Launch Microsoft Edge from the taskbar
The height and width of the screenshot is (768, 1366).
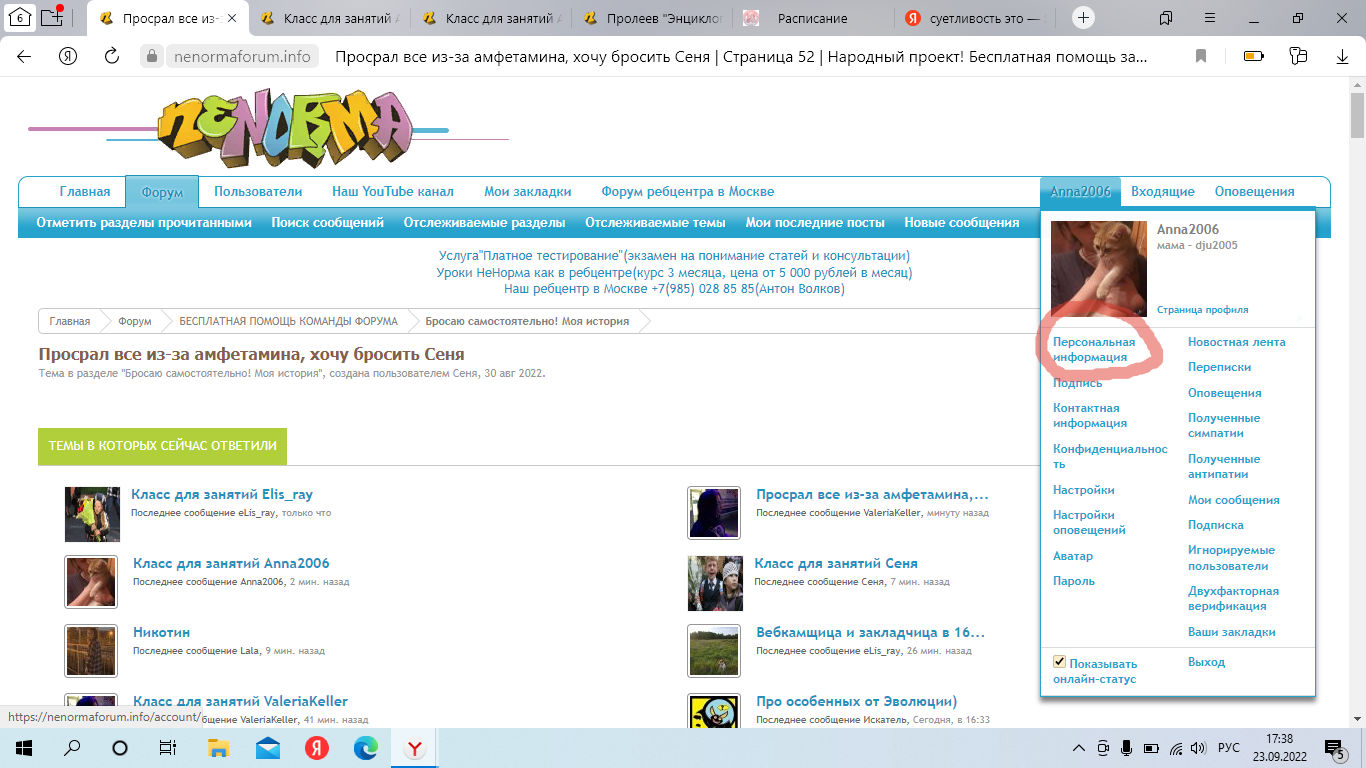coord(365,748)
